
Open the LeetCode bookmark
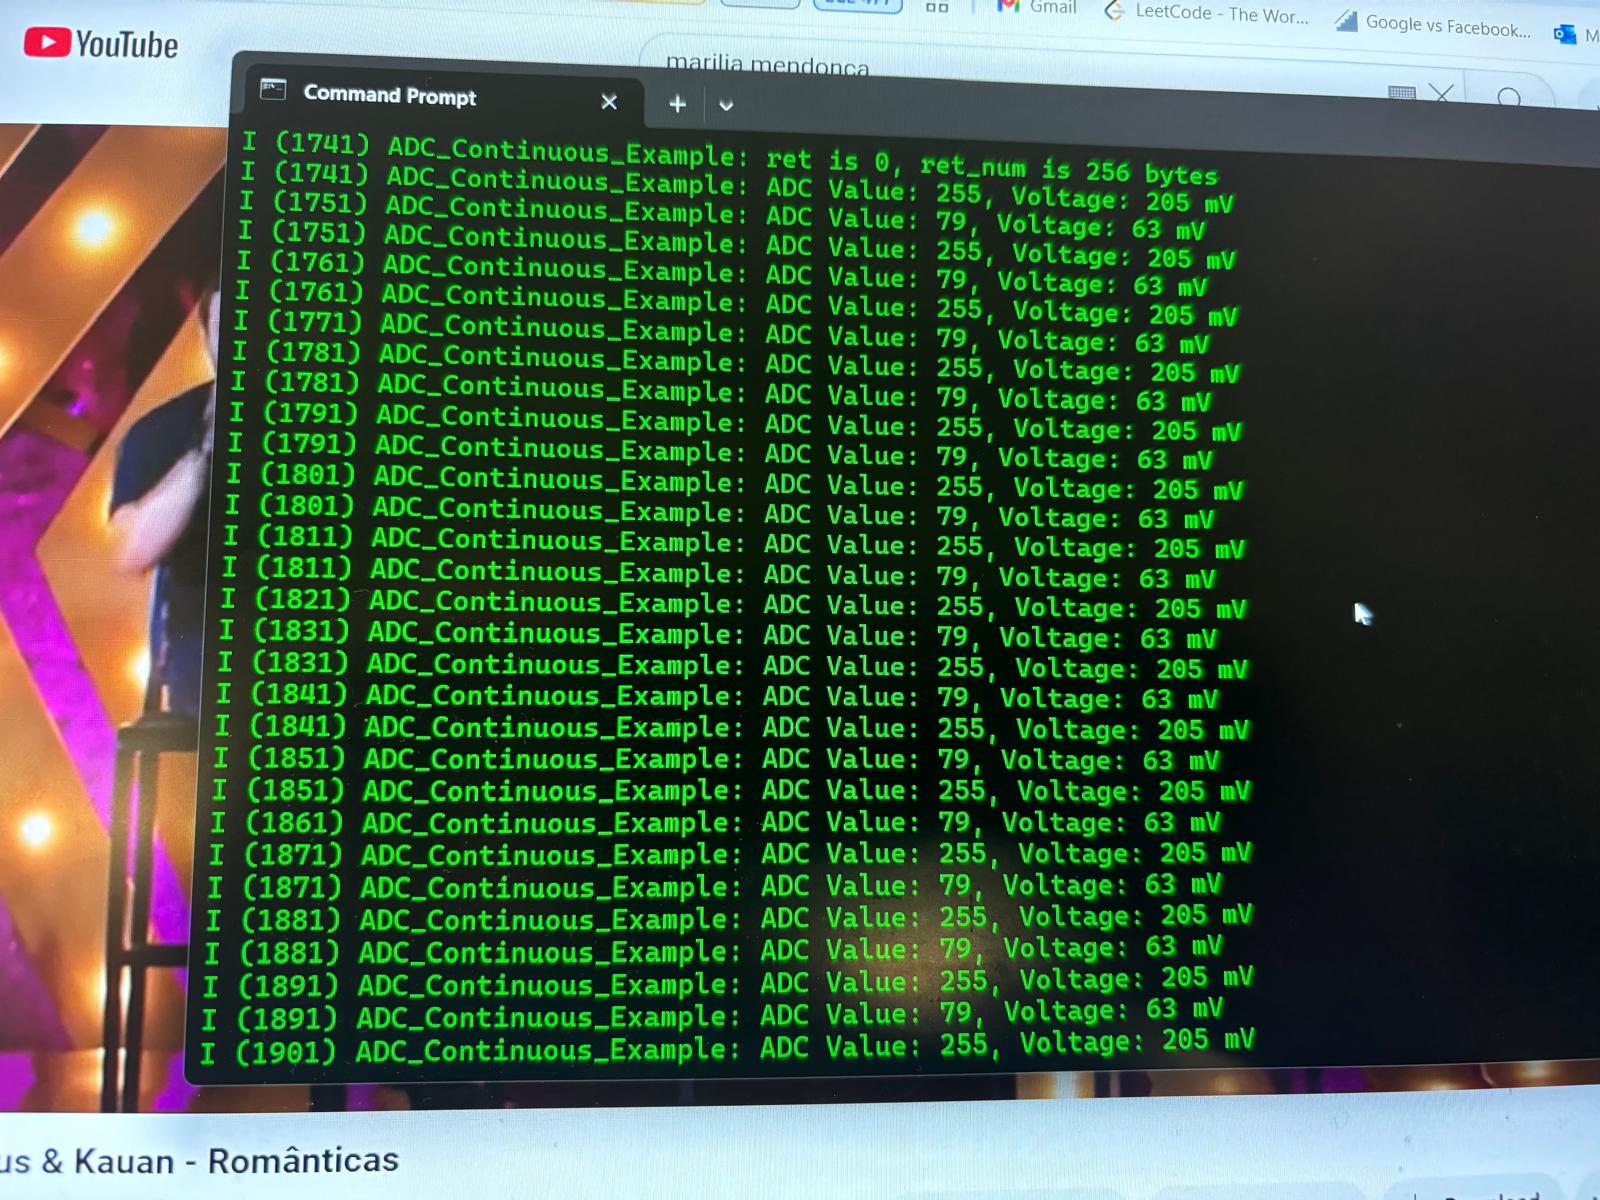point(1208,13)
